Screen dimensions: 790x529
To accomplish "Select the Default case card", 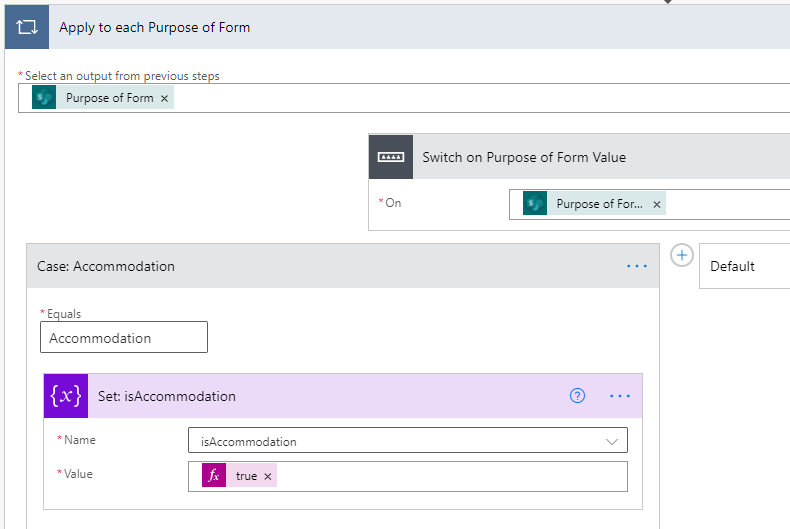I will coord(744,266).
